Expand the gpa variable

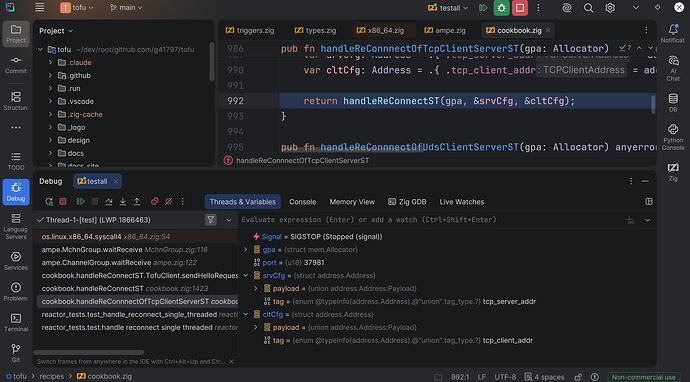tap(246, 250)
